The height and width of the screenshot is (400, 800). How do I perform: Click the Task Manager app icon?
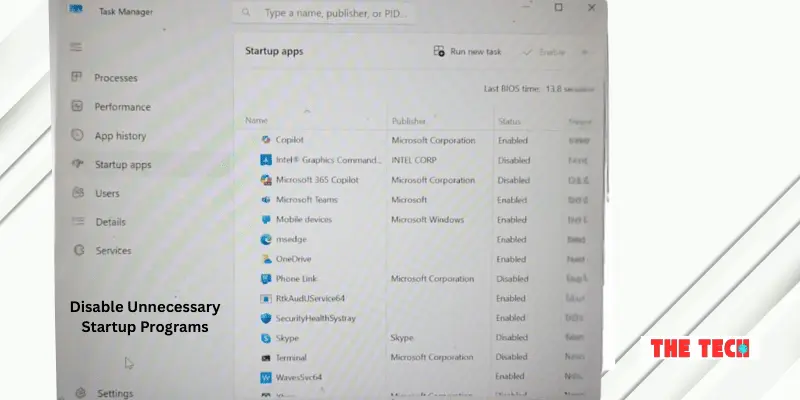click(76, 9)
